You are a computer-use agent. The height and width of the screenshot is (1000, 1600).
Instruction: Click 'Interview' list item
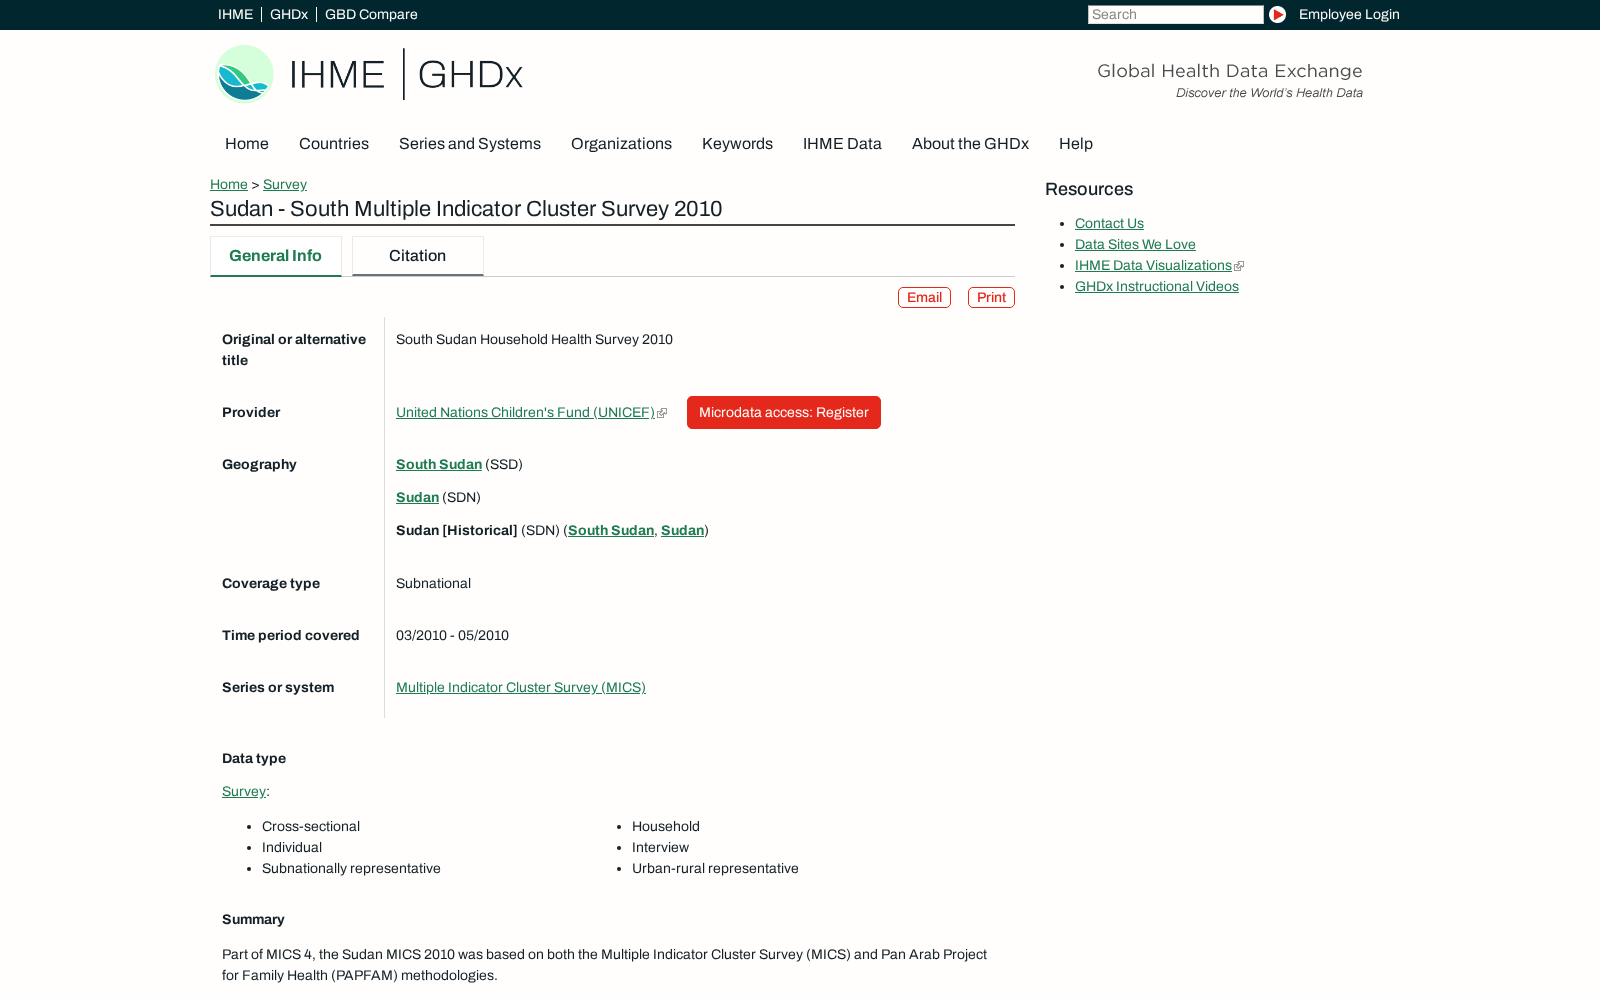(660, 848)
